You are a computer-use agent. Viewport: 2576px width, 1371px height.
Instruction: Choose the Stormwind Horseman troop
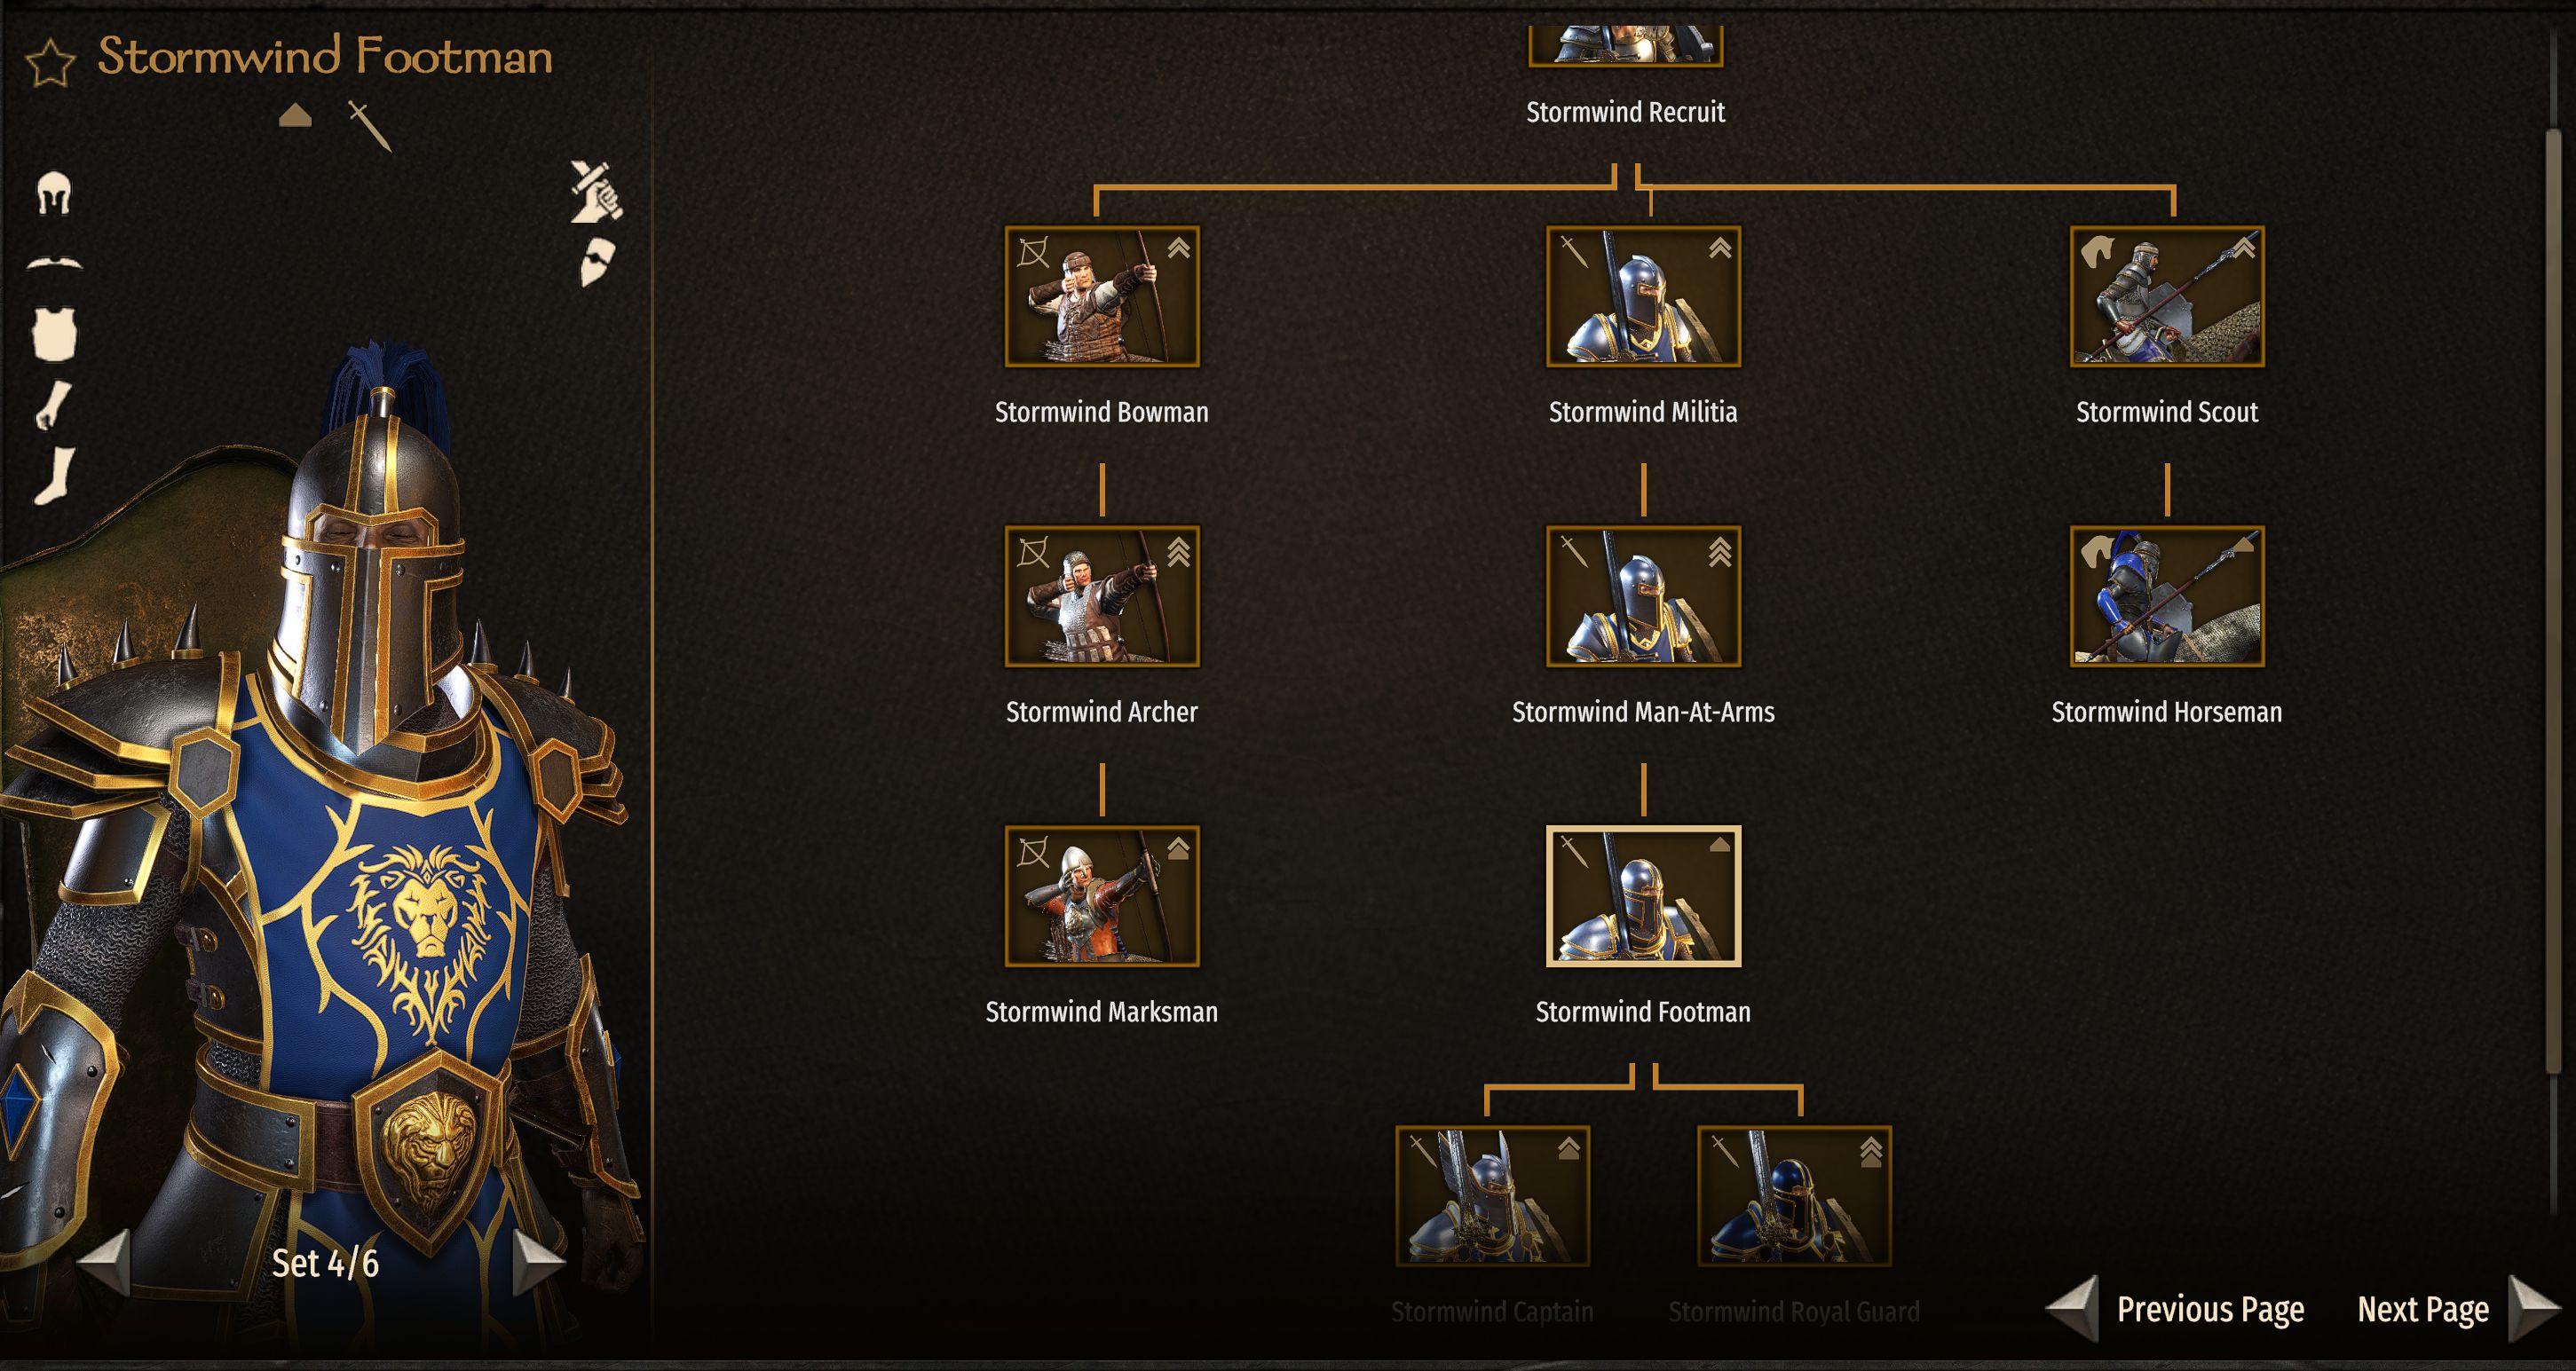click(2167, 596)
